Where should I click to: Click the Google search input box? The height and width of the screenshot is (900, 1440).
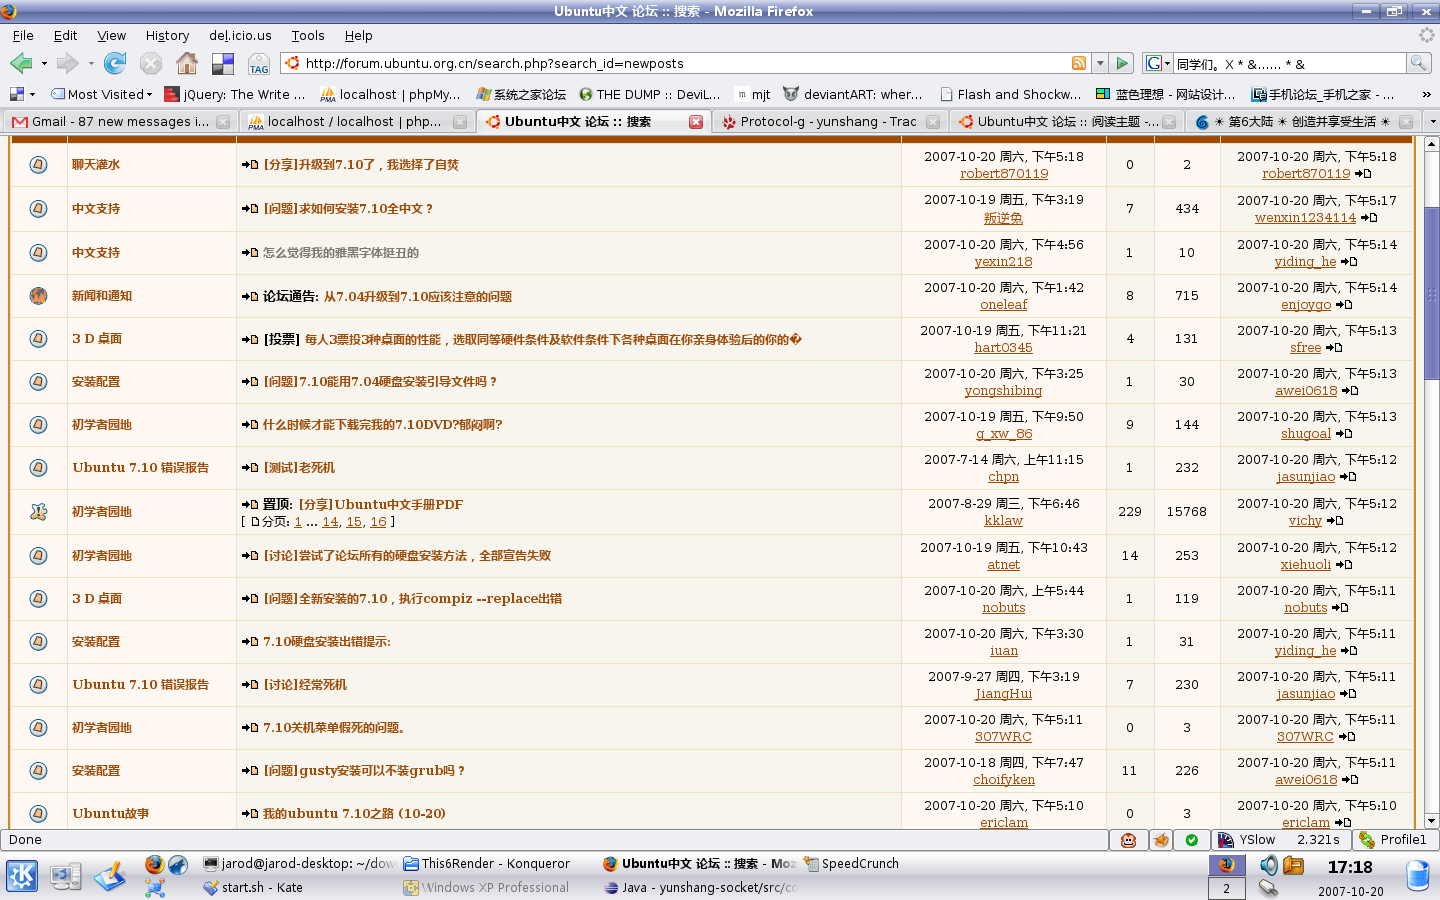tap(1290, 63)
